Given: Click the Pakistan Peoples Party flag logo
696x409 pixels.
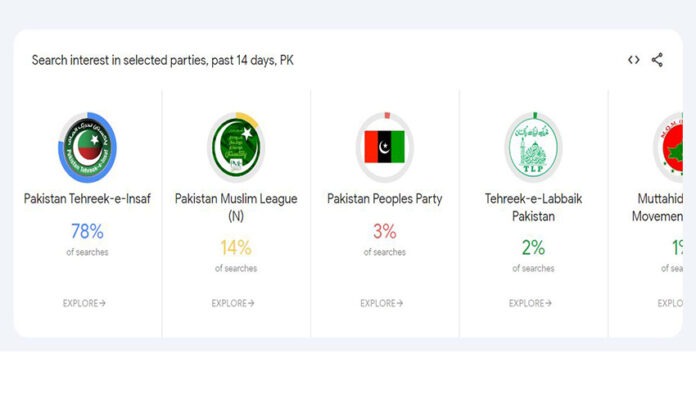Looking at the screenshot, I should click(385, 147).
